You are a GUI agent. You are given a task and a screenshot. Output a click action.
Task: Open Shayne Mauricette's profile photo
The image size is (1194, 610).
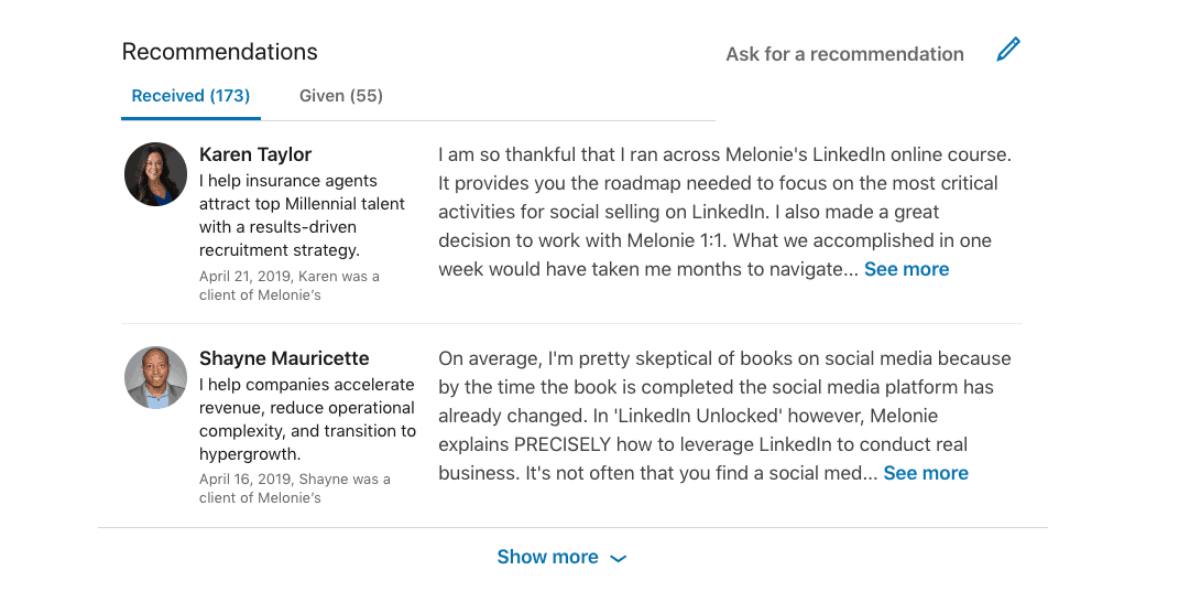pos(155,378)
